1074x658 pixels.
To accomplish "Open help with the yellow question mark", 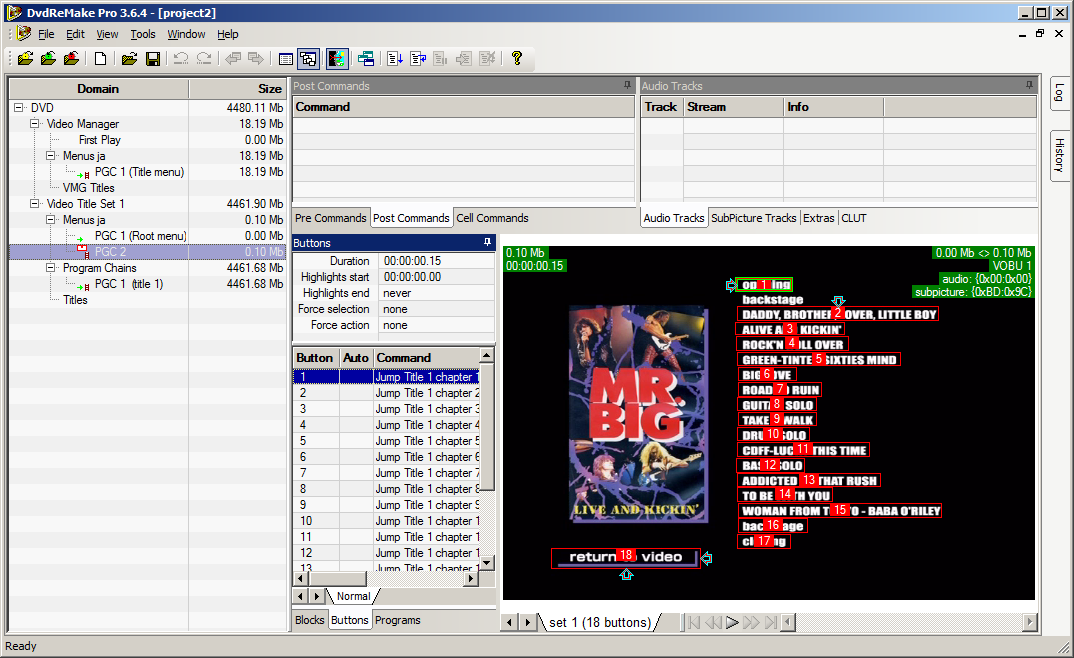I will [517, 58].
